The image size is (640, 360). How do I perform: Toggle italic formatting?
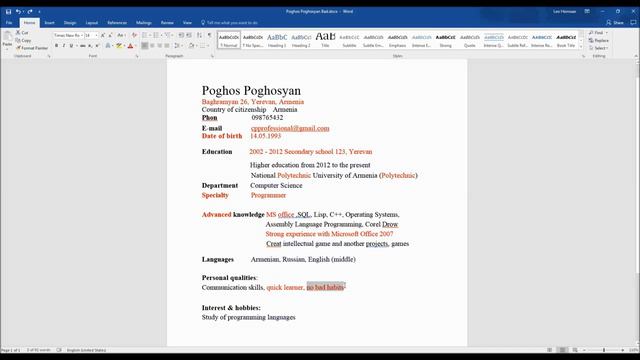(x=64, y=46)
